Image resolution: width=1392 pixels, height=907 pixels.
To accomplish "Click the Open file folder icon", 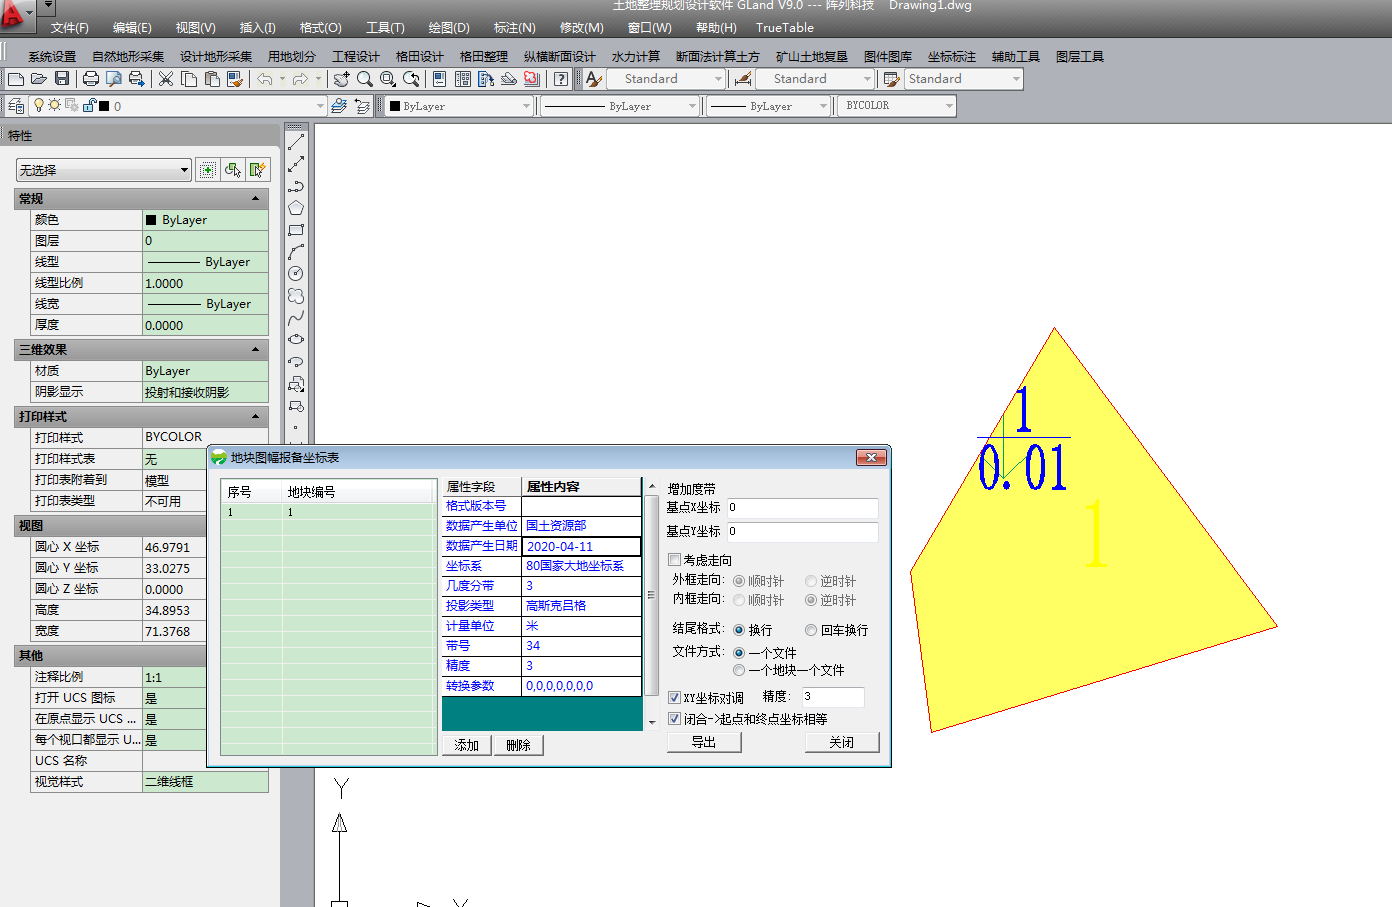I will pyautogui.click(x=39, y=79).
